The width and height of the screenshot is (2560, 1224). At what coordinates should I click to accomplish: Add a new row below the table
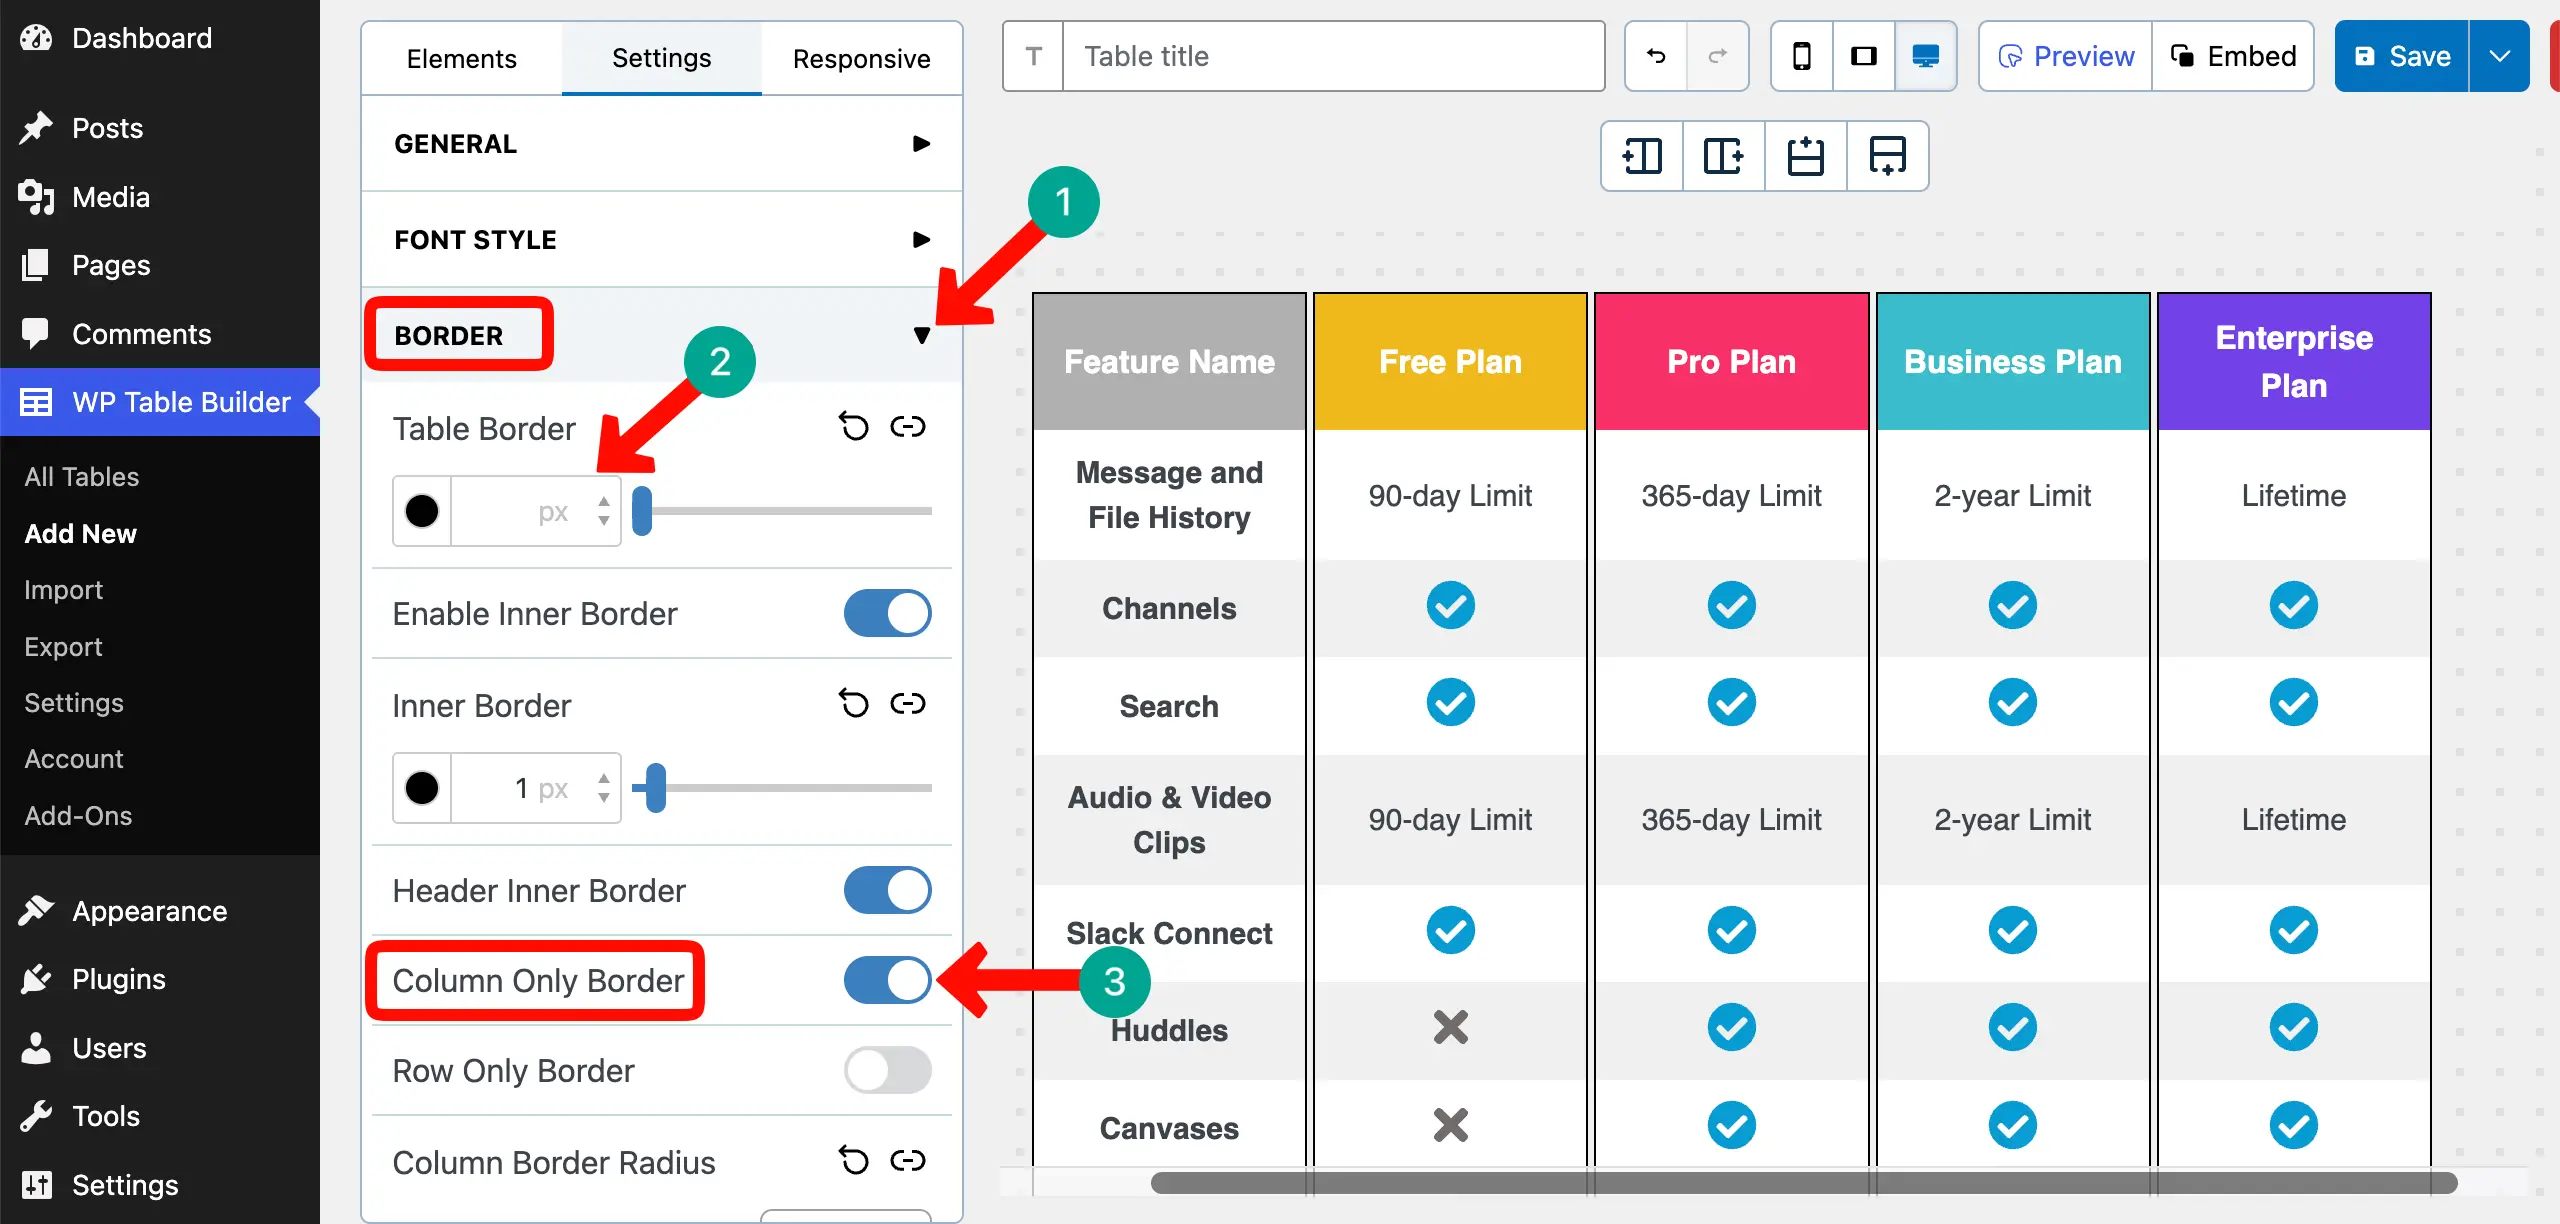coord(1887,156)
